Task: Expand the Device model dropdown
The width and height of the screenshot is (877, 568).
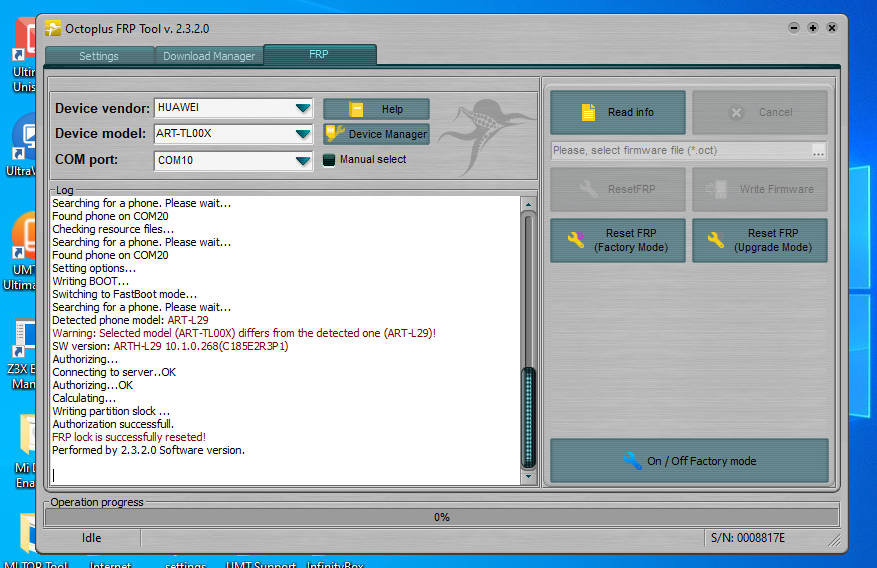Action: click(x=303, y=134)
